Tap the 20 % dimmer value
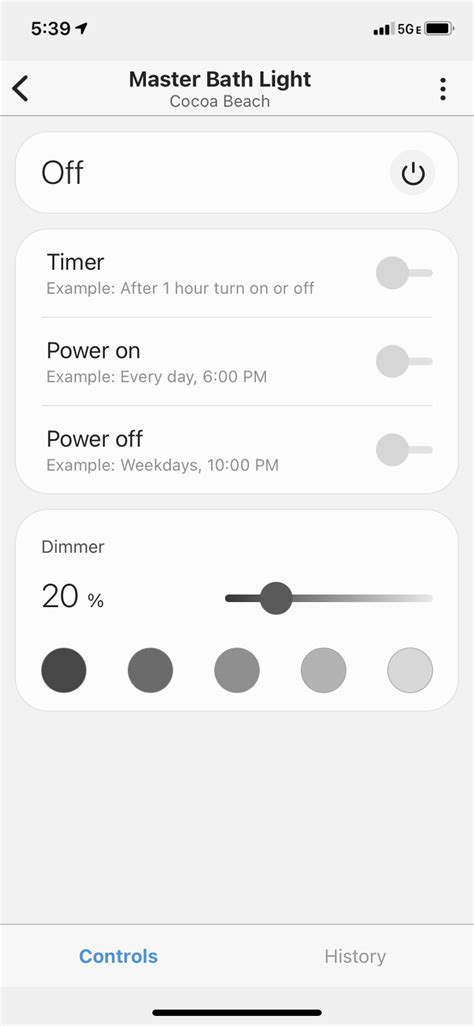 pyautogui.click(x=73, y=597)
